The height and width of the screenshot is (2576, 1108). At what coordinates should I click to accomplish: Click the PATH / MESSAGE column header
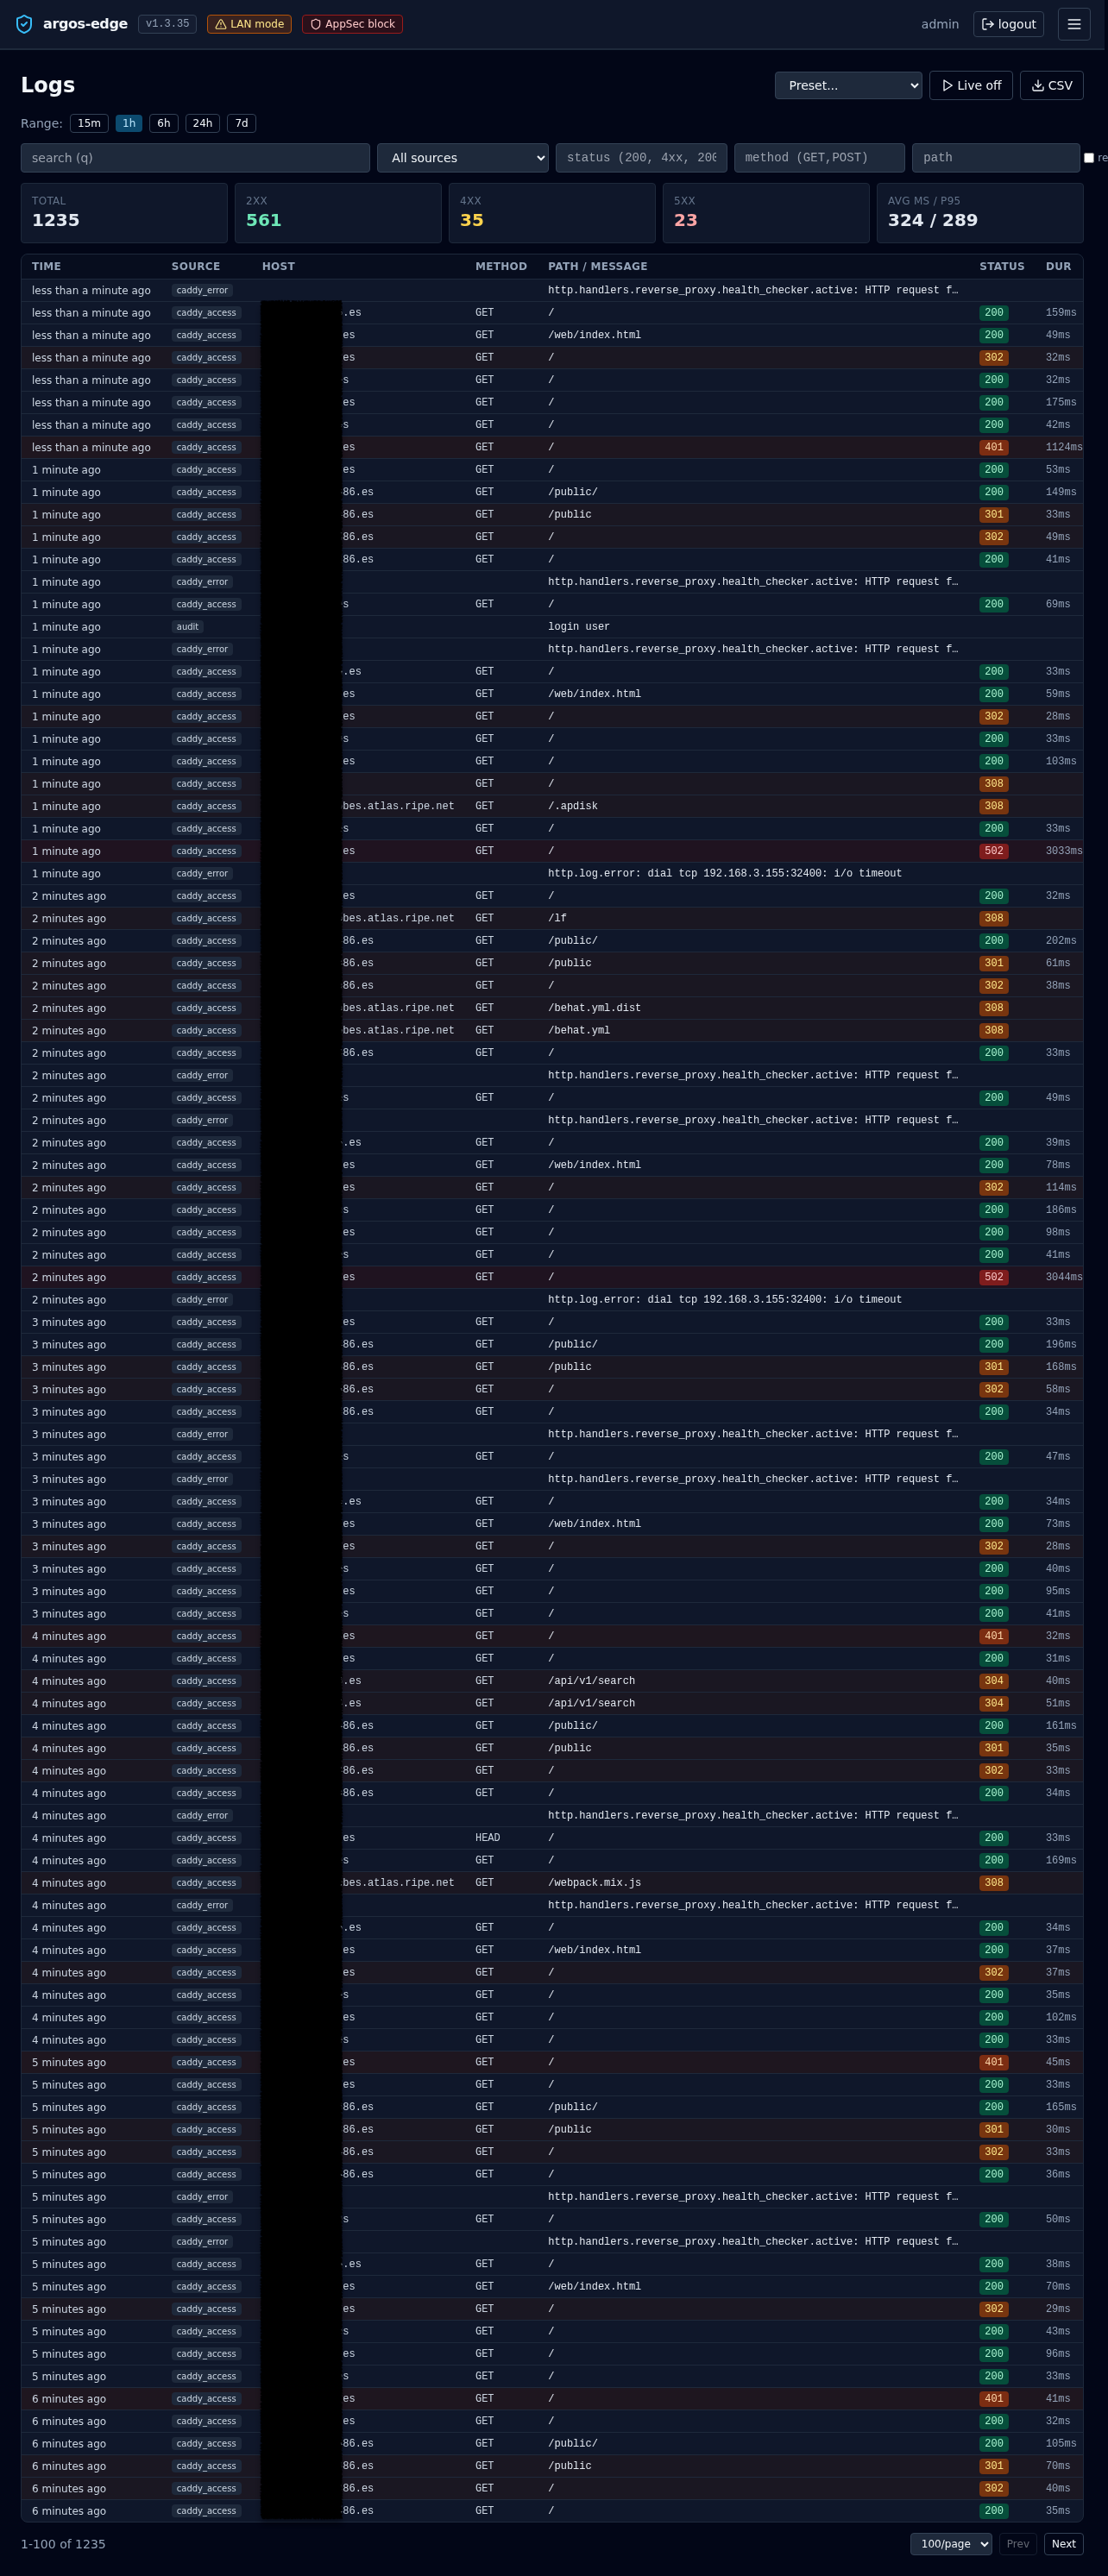[597, 266]
